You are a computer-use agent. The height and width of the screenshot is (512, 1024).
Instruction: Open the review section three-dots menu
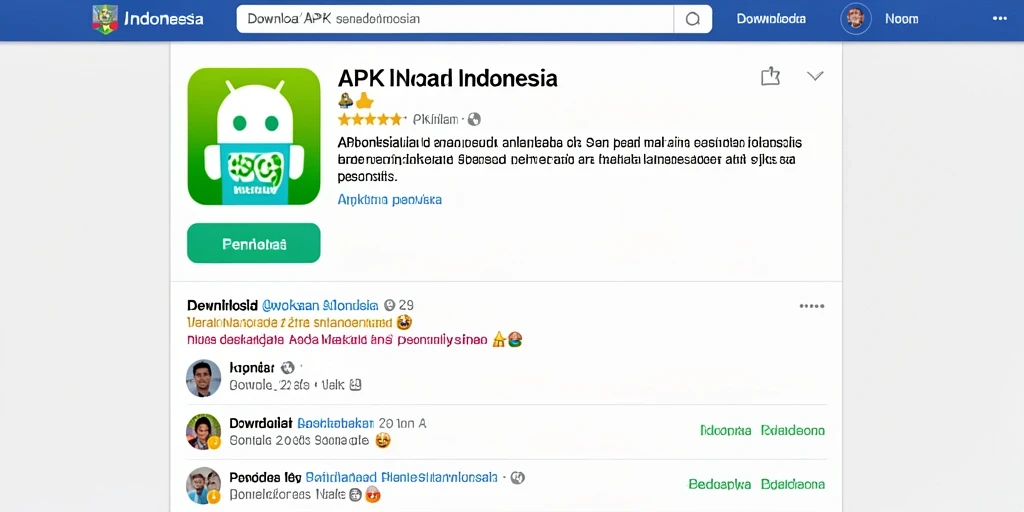coord(812,306)
